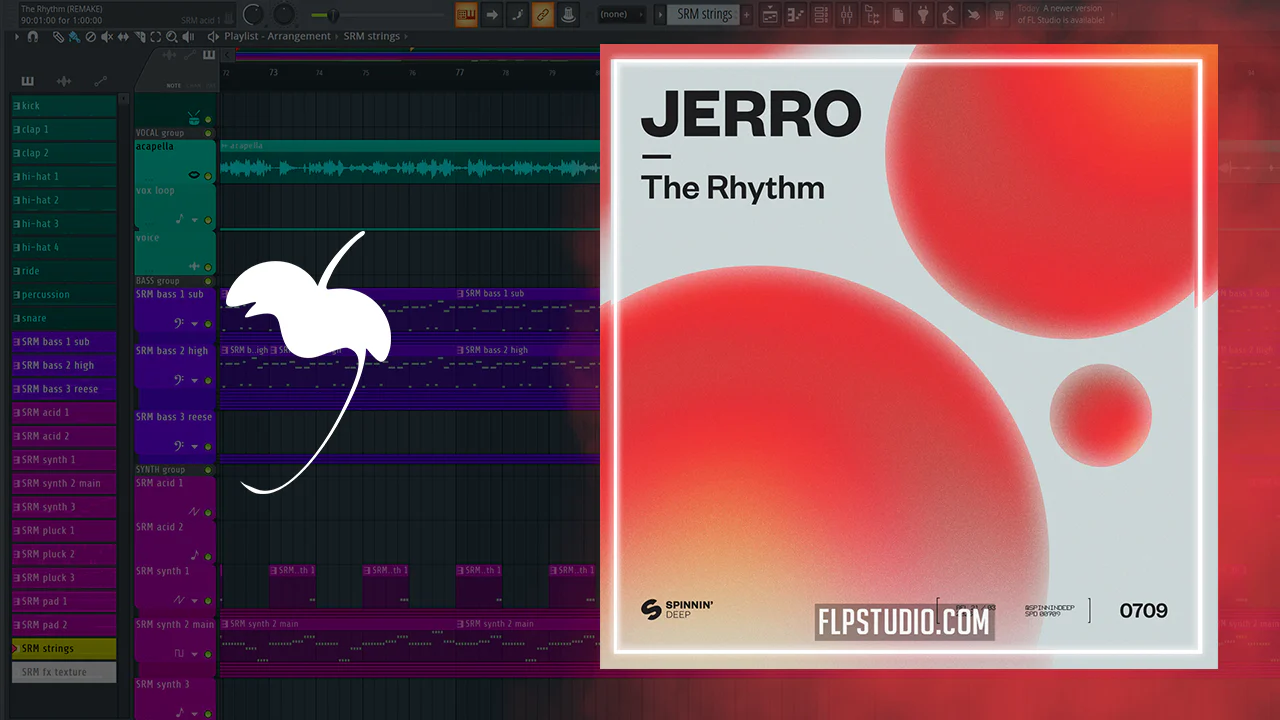Screen dimensions: 1280x720
Task: Select the Draw pencil tool
Action: 59,36
